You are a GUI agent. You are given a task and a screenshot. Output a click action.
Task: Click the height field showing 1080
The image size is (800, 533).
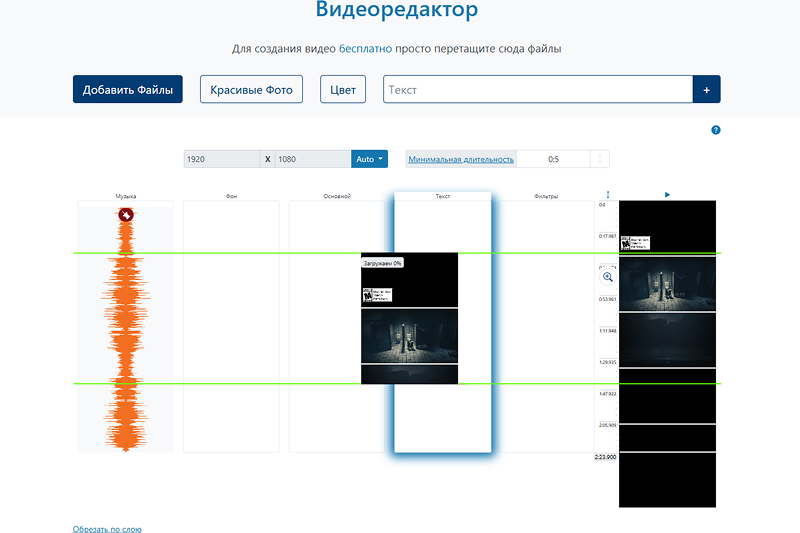312,159
